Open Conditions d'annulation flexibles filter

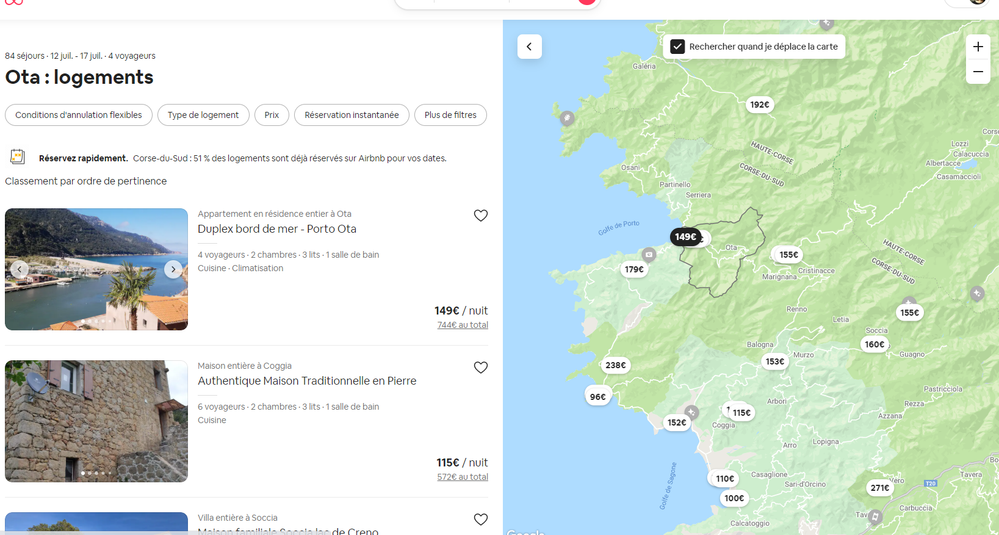click(78, 115)
